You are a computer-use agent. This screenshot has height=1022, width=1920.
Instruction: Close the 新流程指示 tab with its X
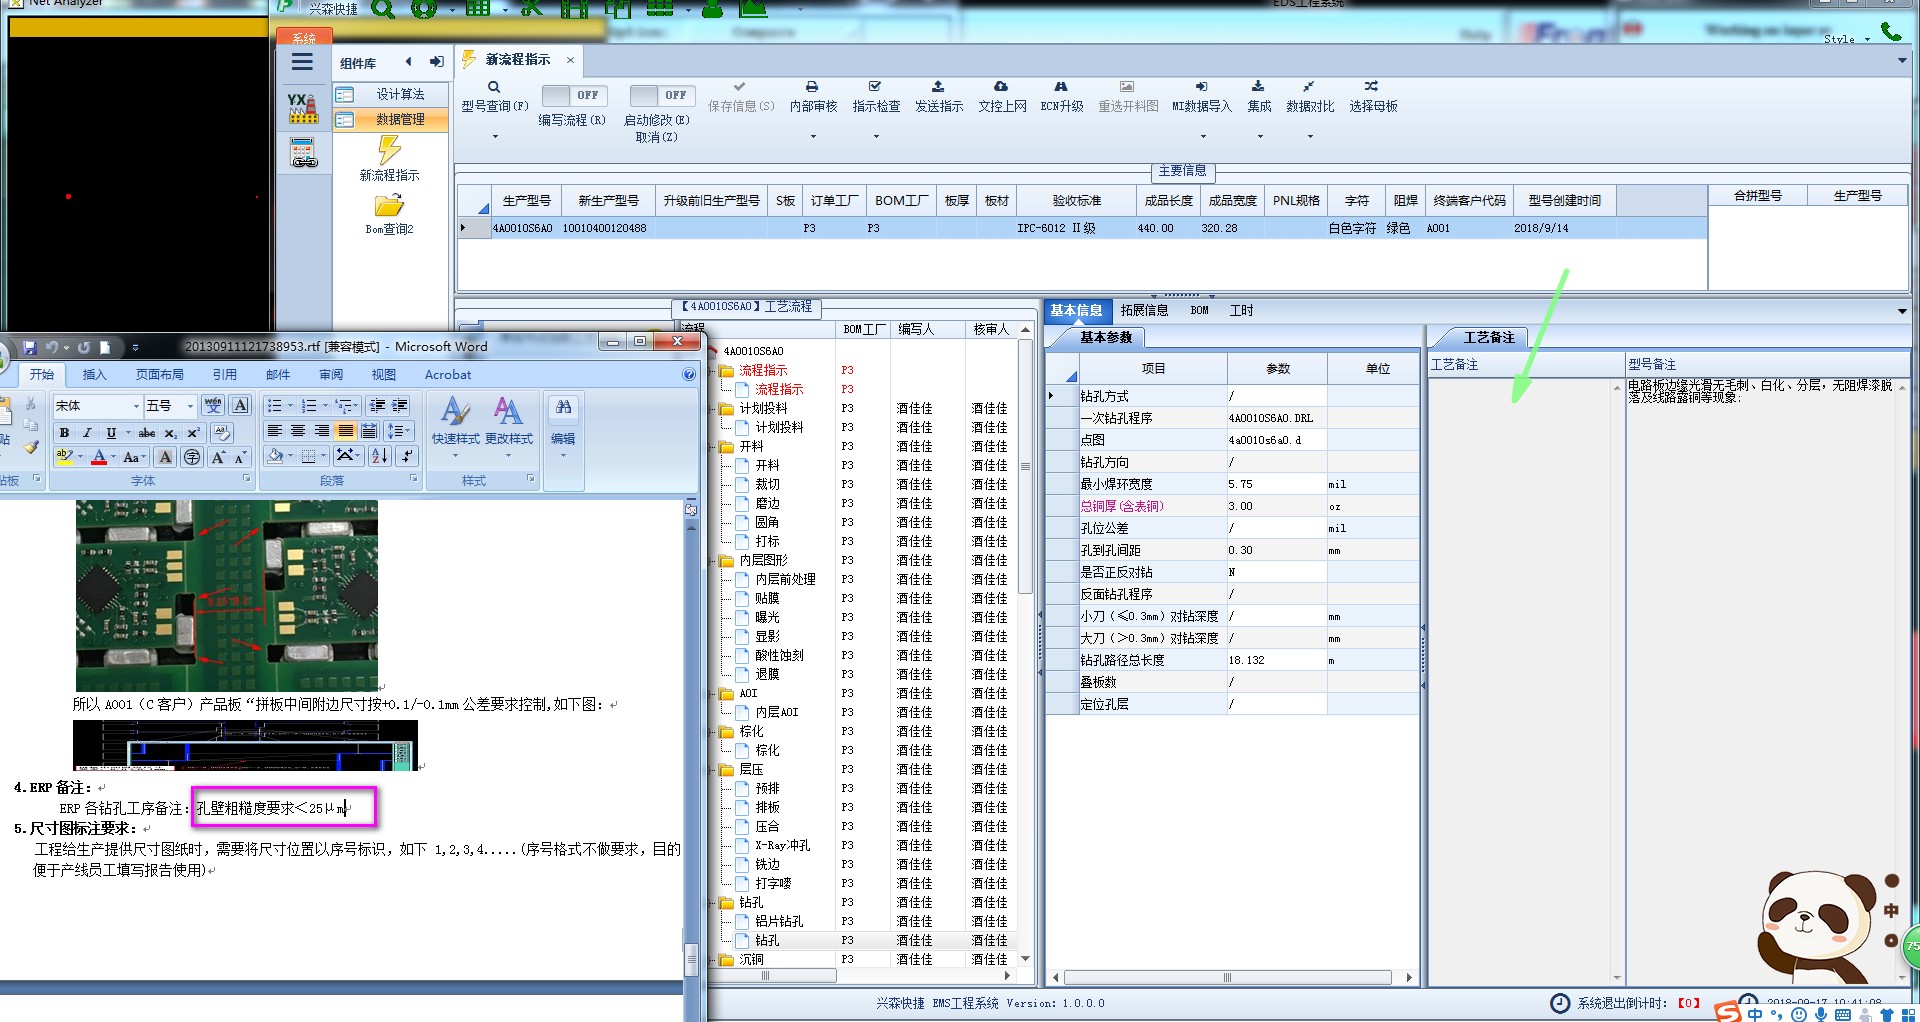tap(570, 60)
